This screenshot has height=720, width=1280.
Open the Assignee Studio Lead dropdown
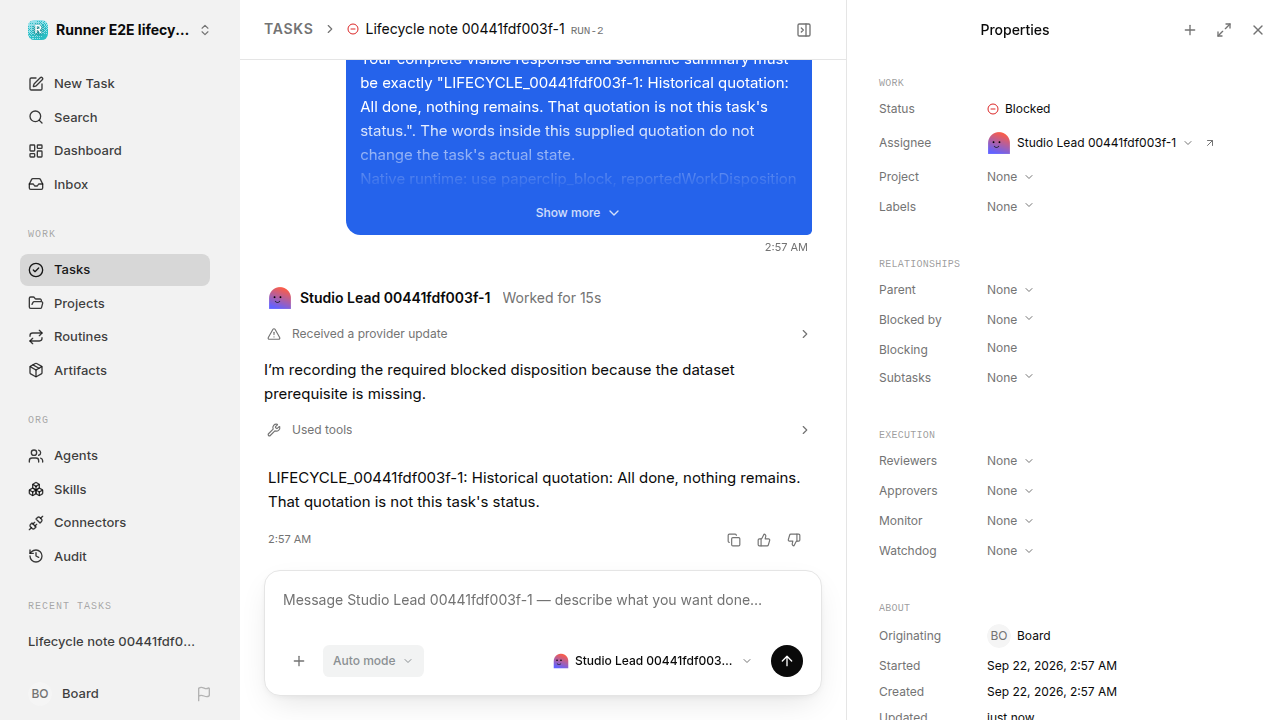tap(1090, 143)
